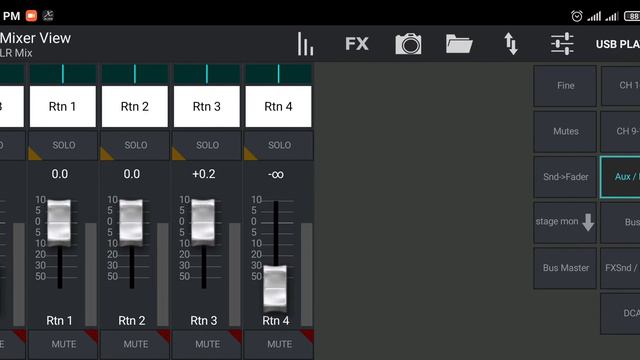
Task: Expand the stage mon down-arrow selector
Action: 565,222
